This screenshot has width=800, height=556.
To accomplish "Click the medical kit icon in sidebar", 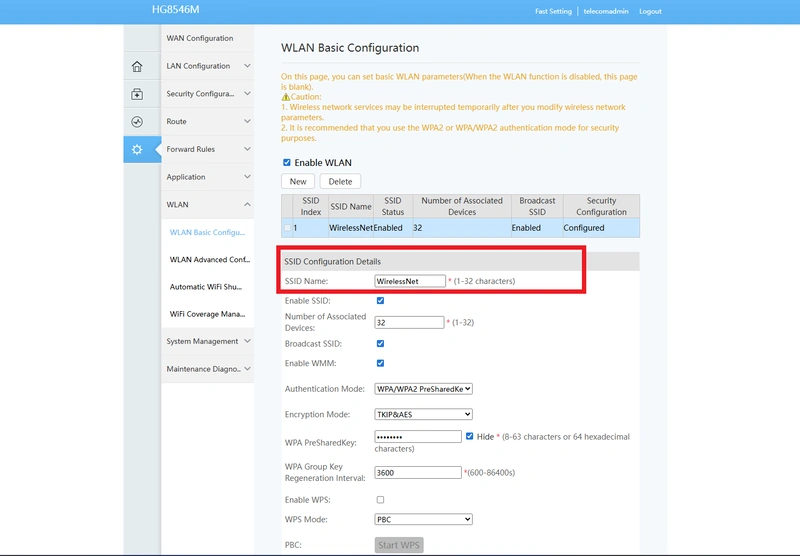I will coord(137,94).
